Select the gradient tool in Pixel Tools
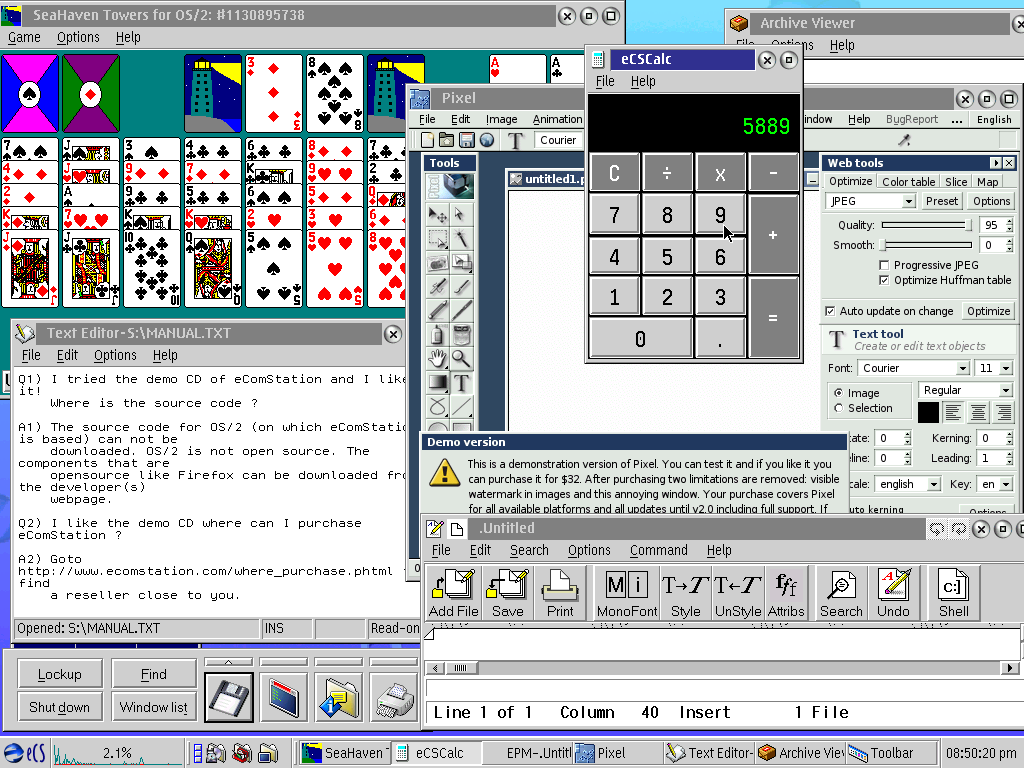Viewport: 1024px width, 768px height. click(438, 382)
